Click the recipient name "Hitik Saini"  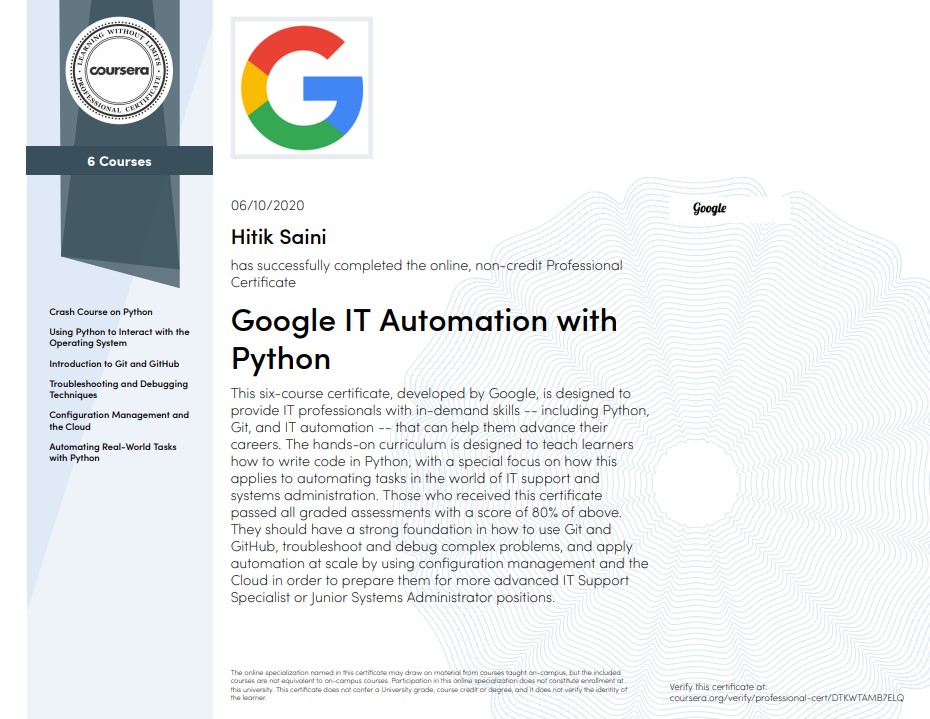(277, 237)
